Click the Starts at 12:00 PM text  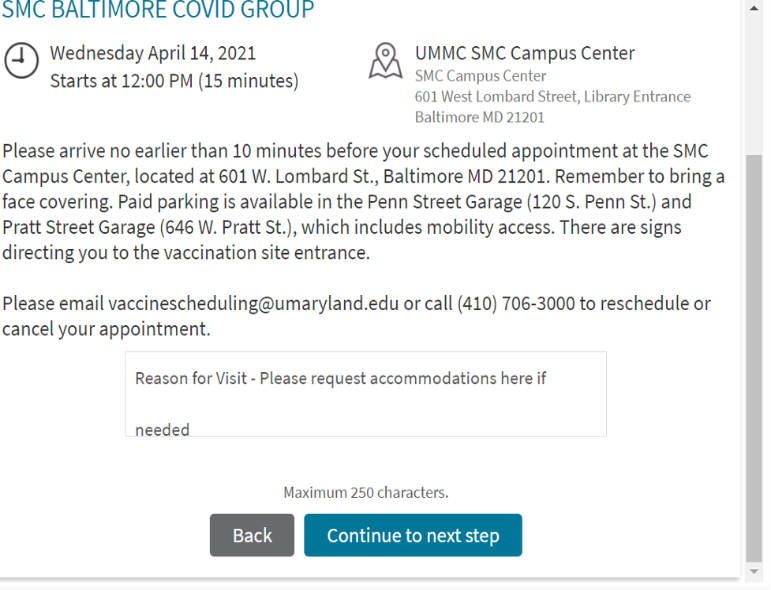(x=174, y=80)
